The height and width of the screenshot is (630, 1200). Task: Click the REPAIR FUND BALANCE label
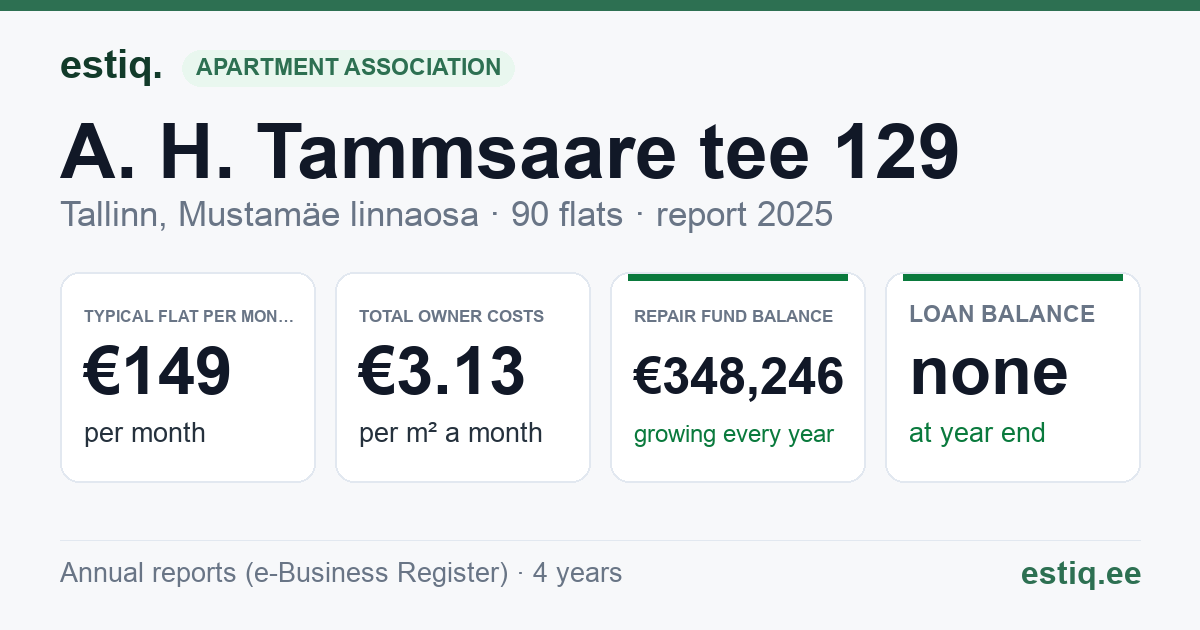(x=733, y=316)
